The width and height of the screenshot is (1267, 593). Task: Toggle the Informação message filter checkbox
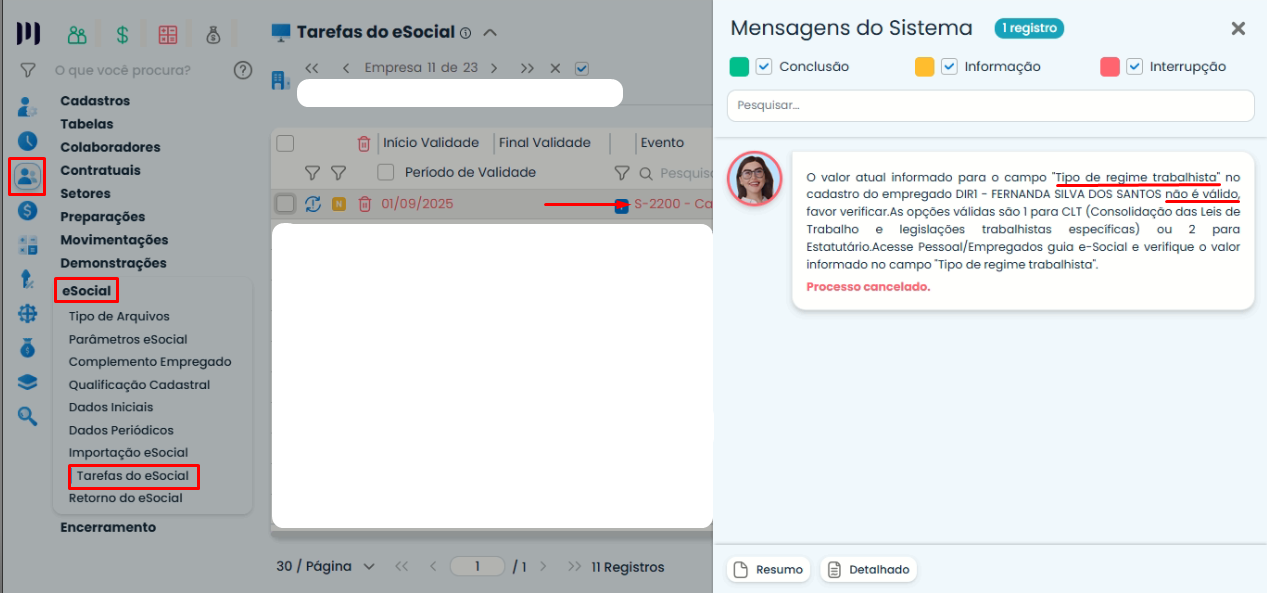(x=949, y=67)
